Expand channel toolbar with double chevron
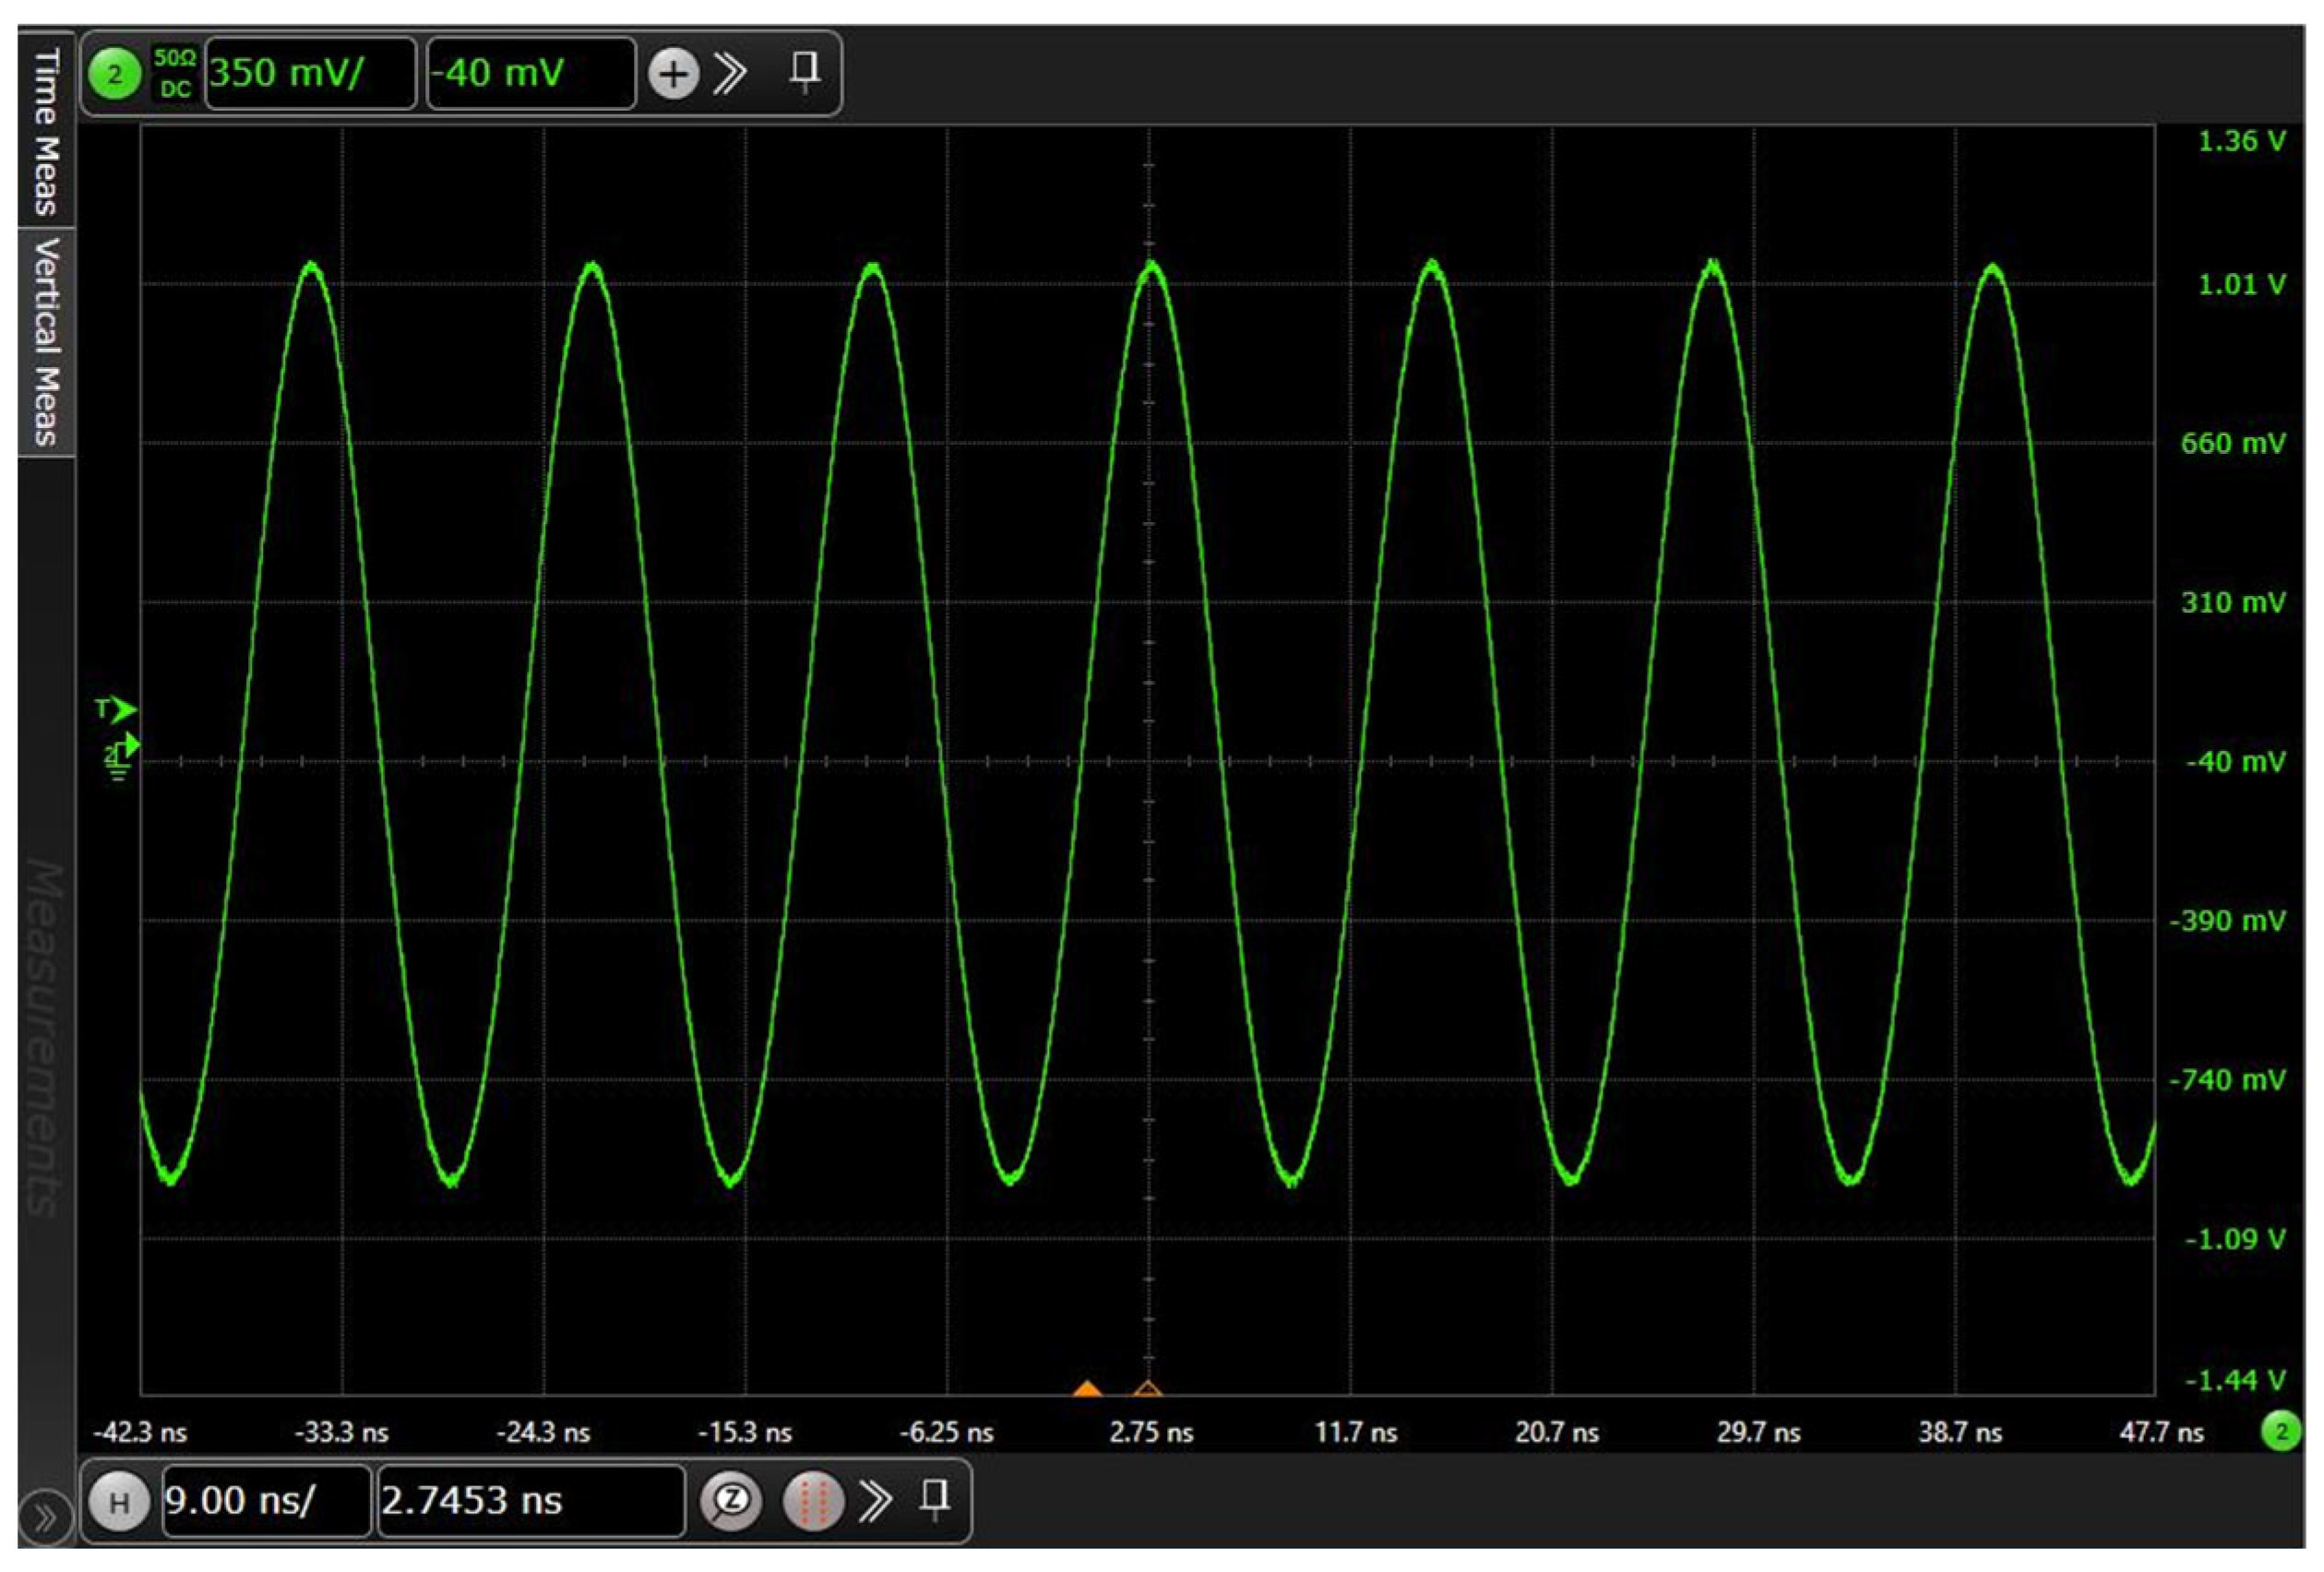 [x=730, y=73]
